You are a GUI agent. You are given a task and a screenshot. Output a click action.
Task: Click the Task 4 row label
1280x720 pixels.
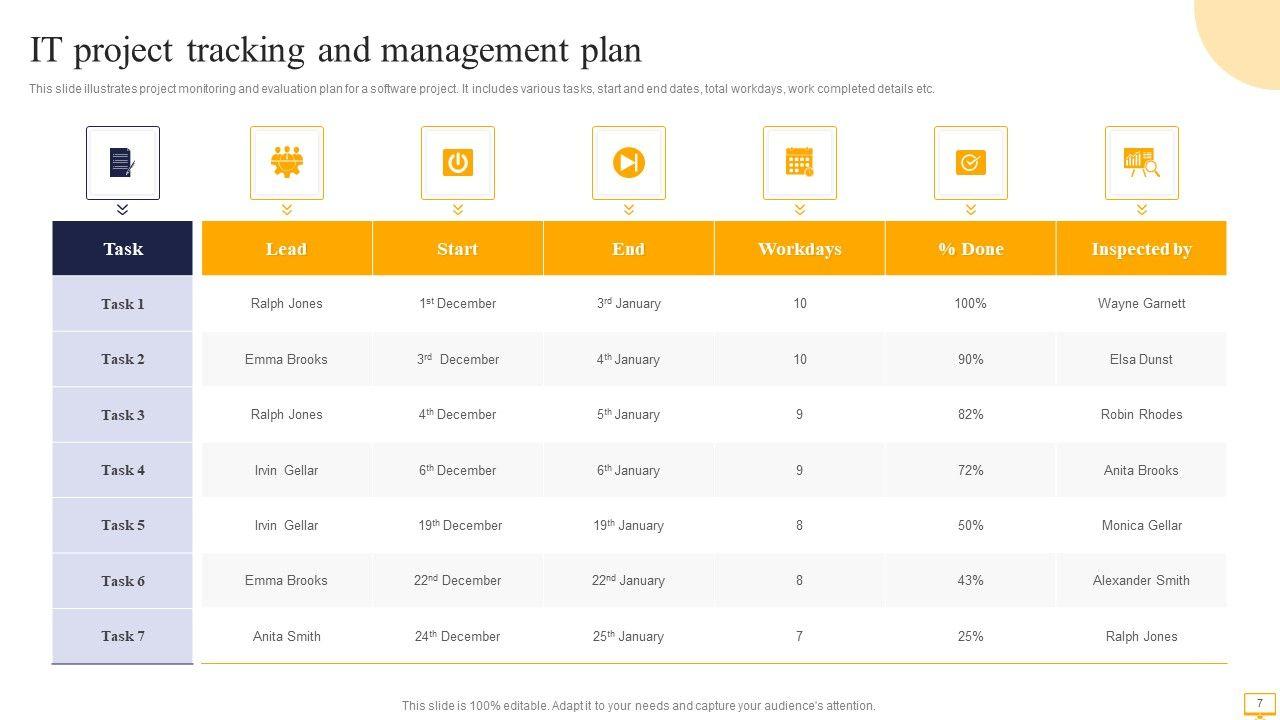122,470
